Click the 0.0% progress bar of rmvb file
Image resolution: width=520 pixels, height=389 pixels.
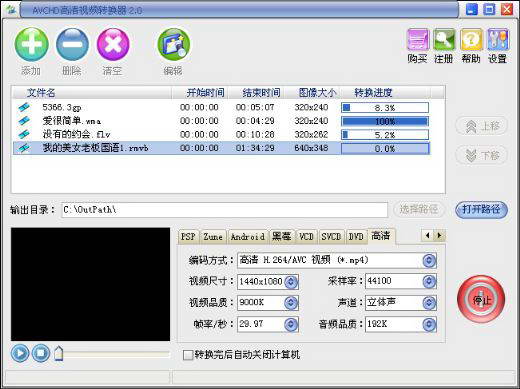pos(385,149)
